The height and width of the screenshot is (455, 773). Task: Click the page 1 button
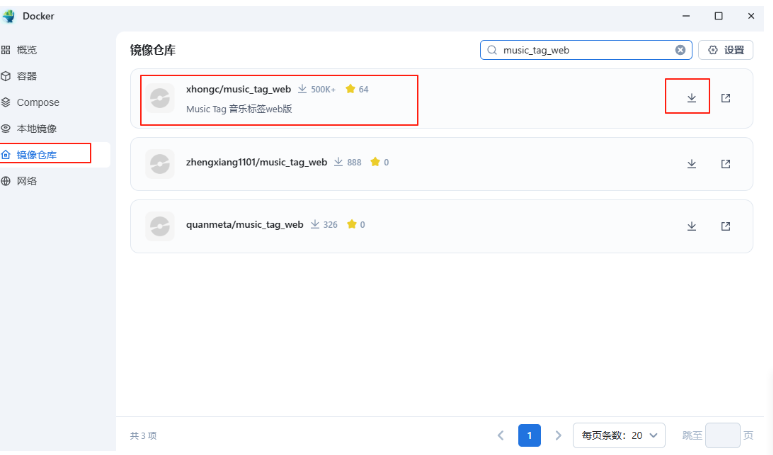click(x=529, y=435)
